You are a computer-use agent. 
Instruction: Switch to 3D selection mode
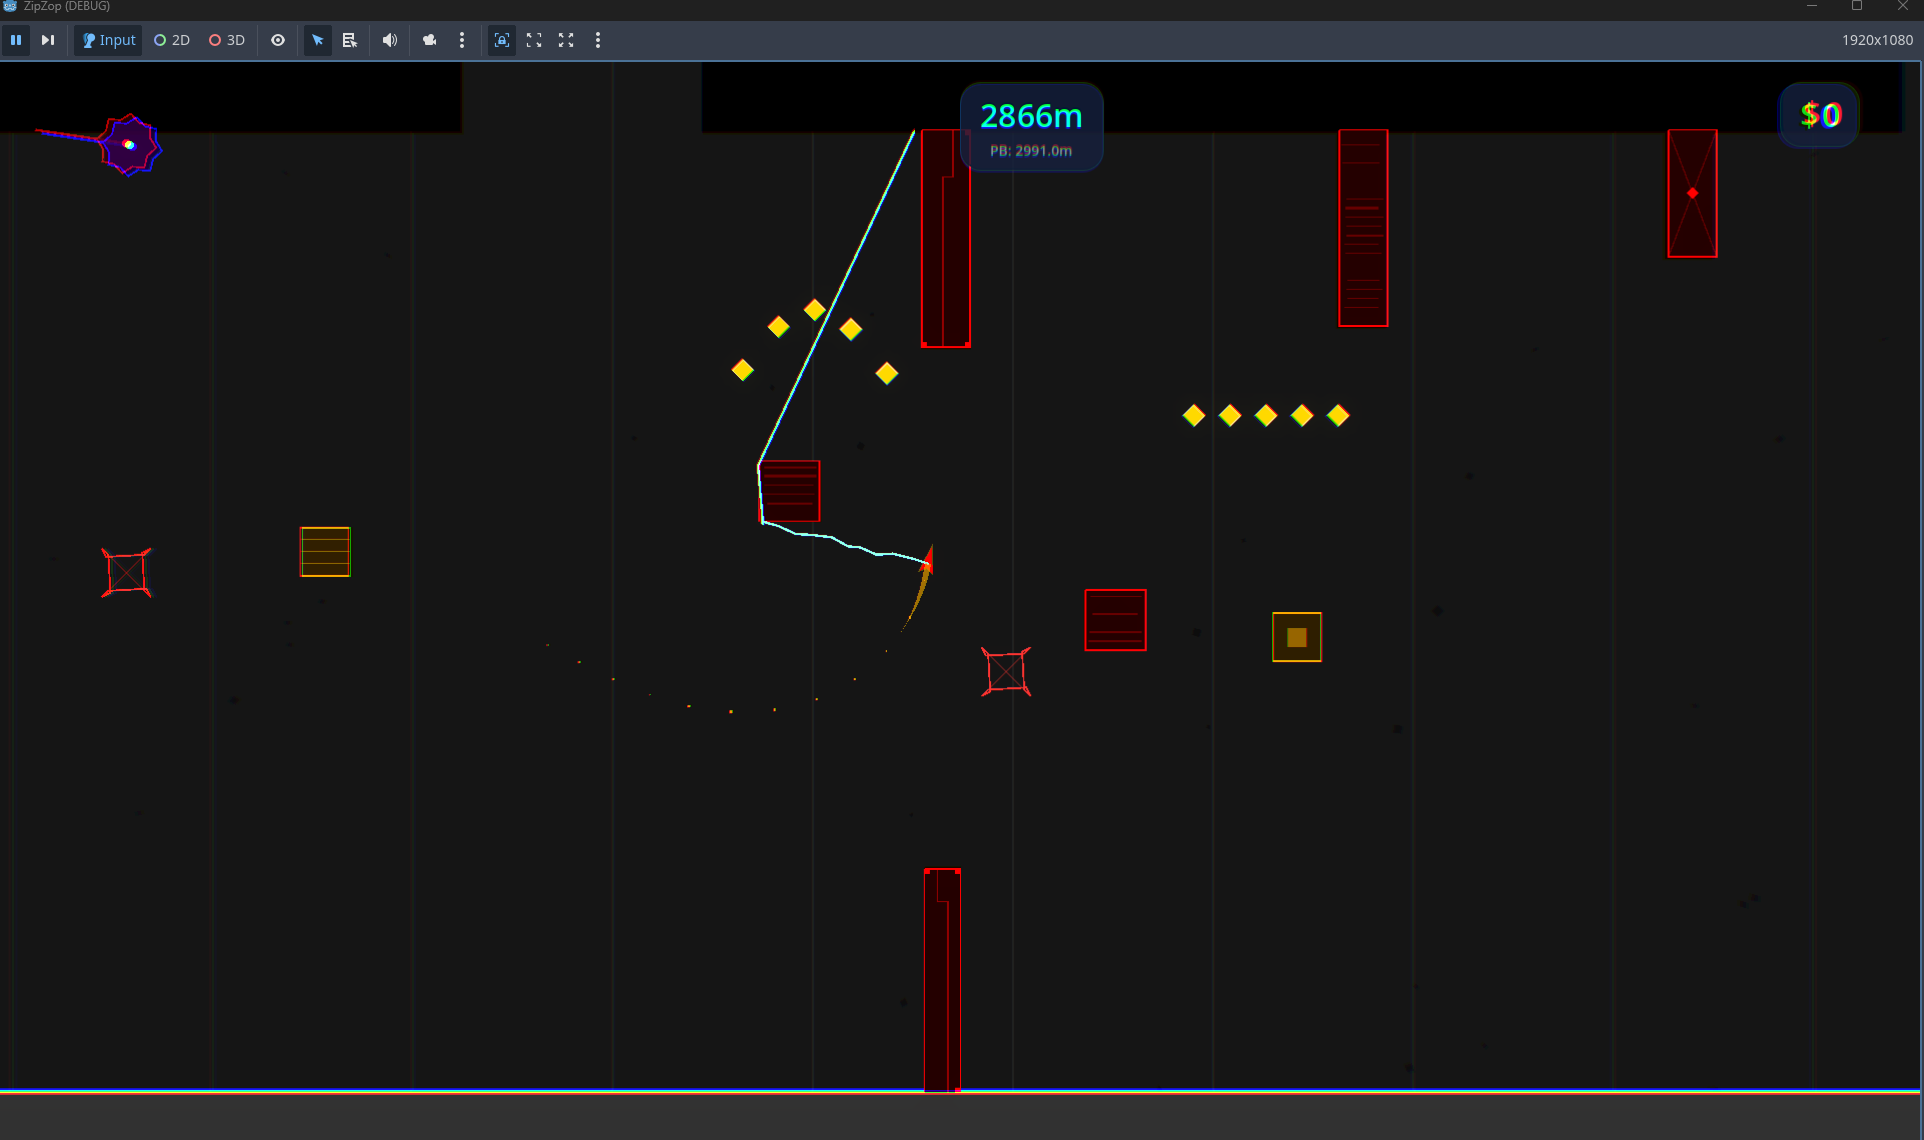point(227,40)
